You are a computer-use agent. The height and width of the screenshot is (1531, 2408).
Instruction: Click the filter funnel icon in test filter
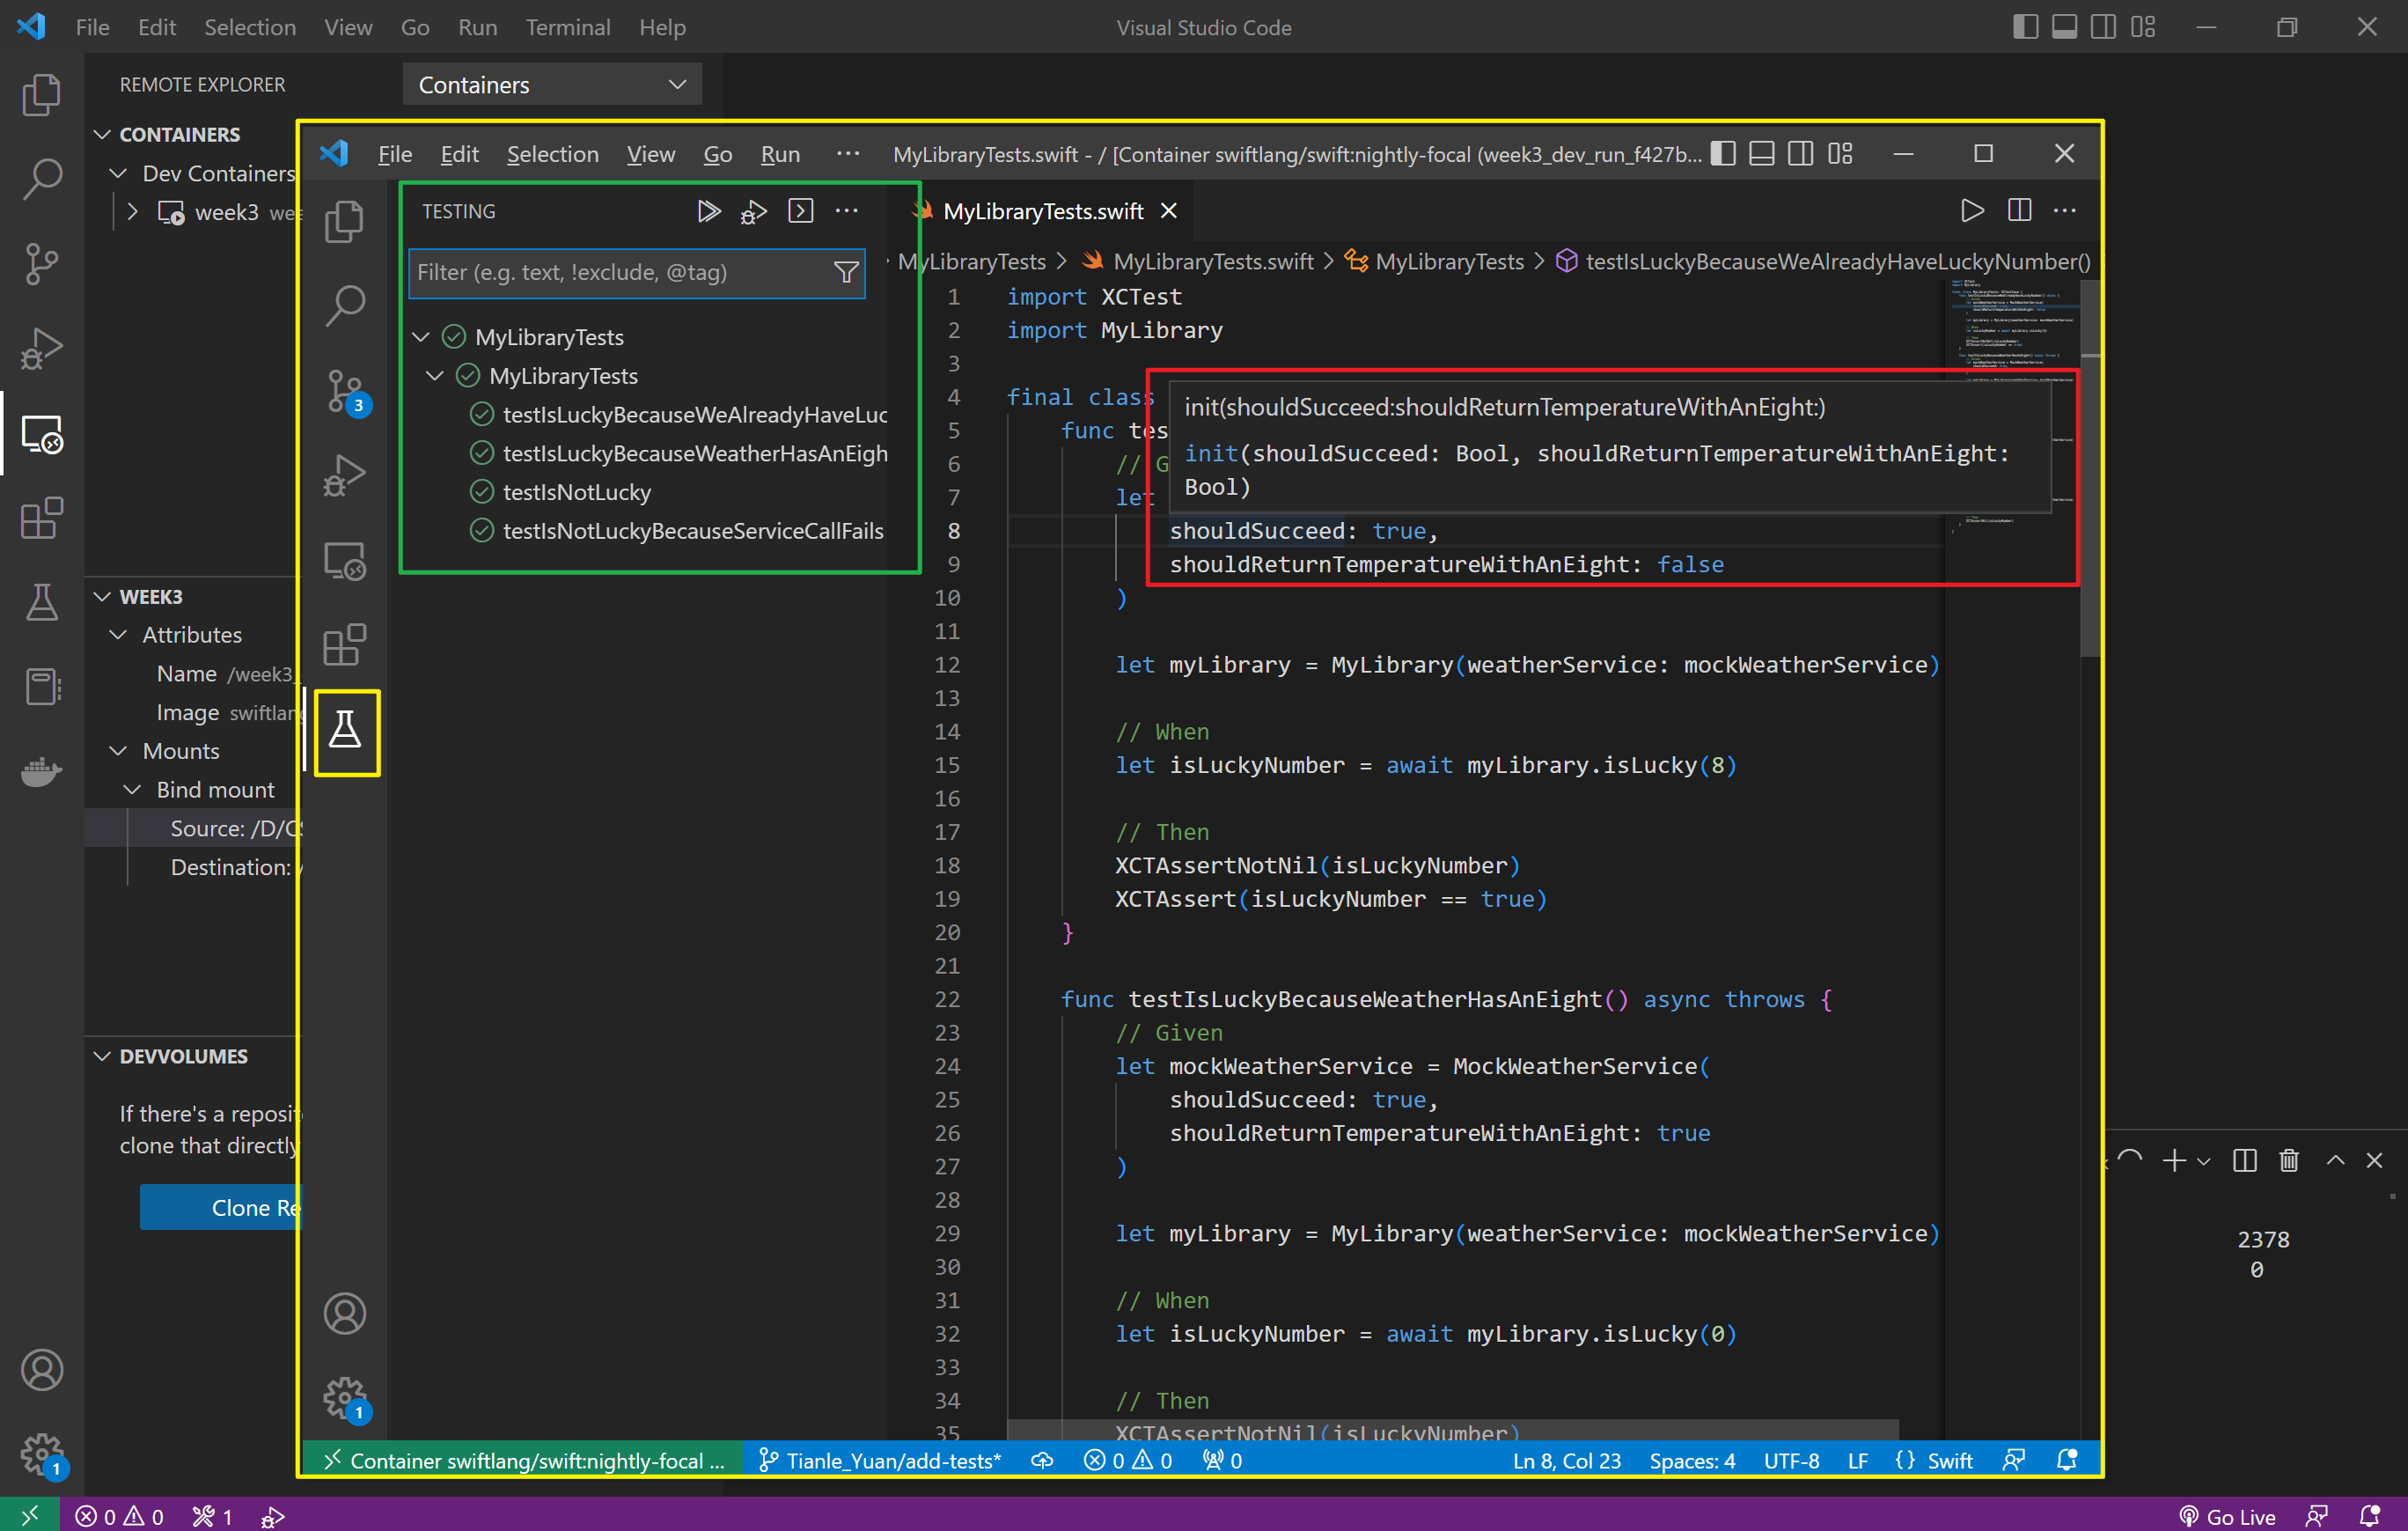[x=846, y=272]
